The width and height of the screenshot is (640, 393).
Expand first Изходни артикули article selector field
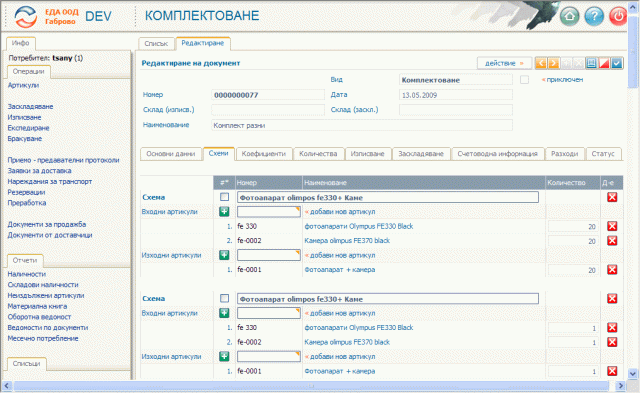(x=269, y=255)
